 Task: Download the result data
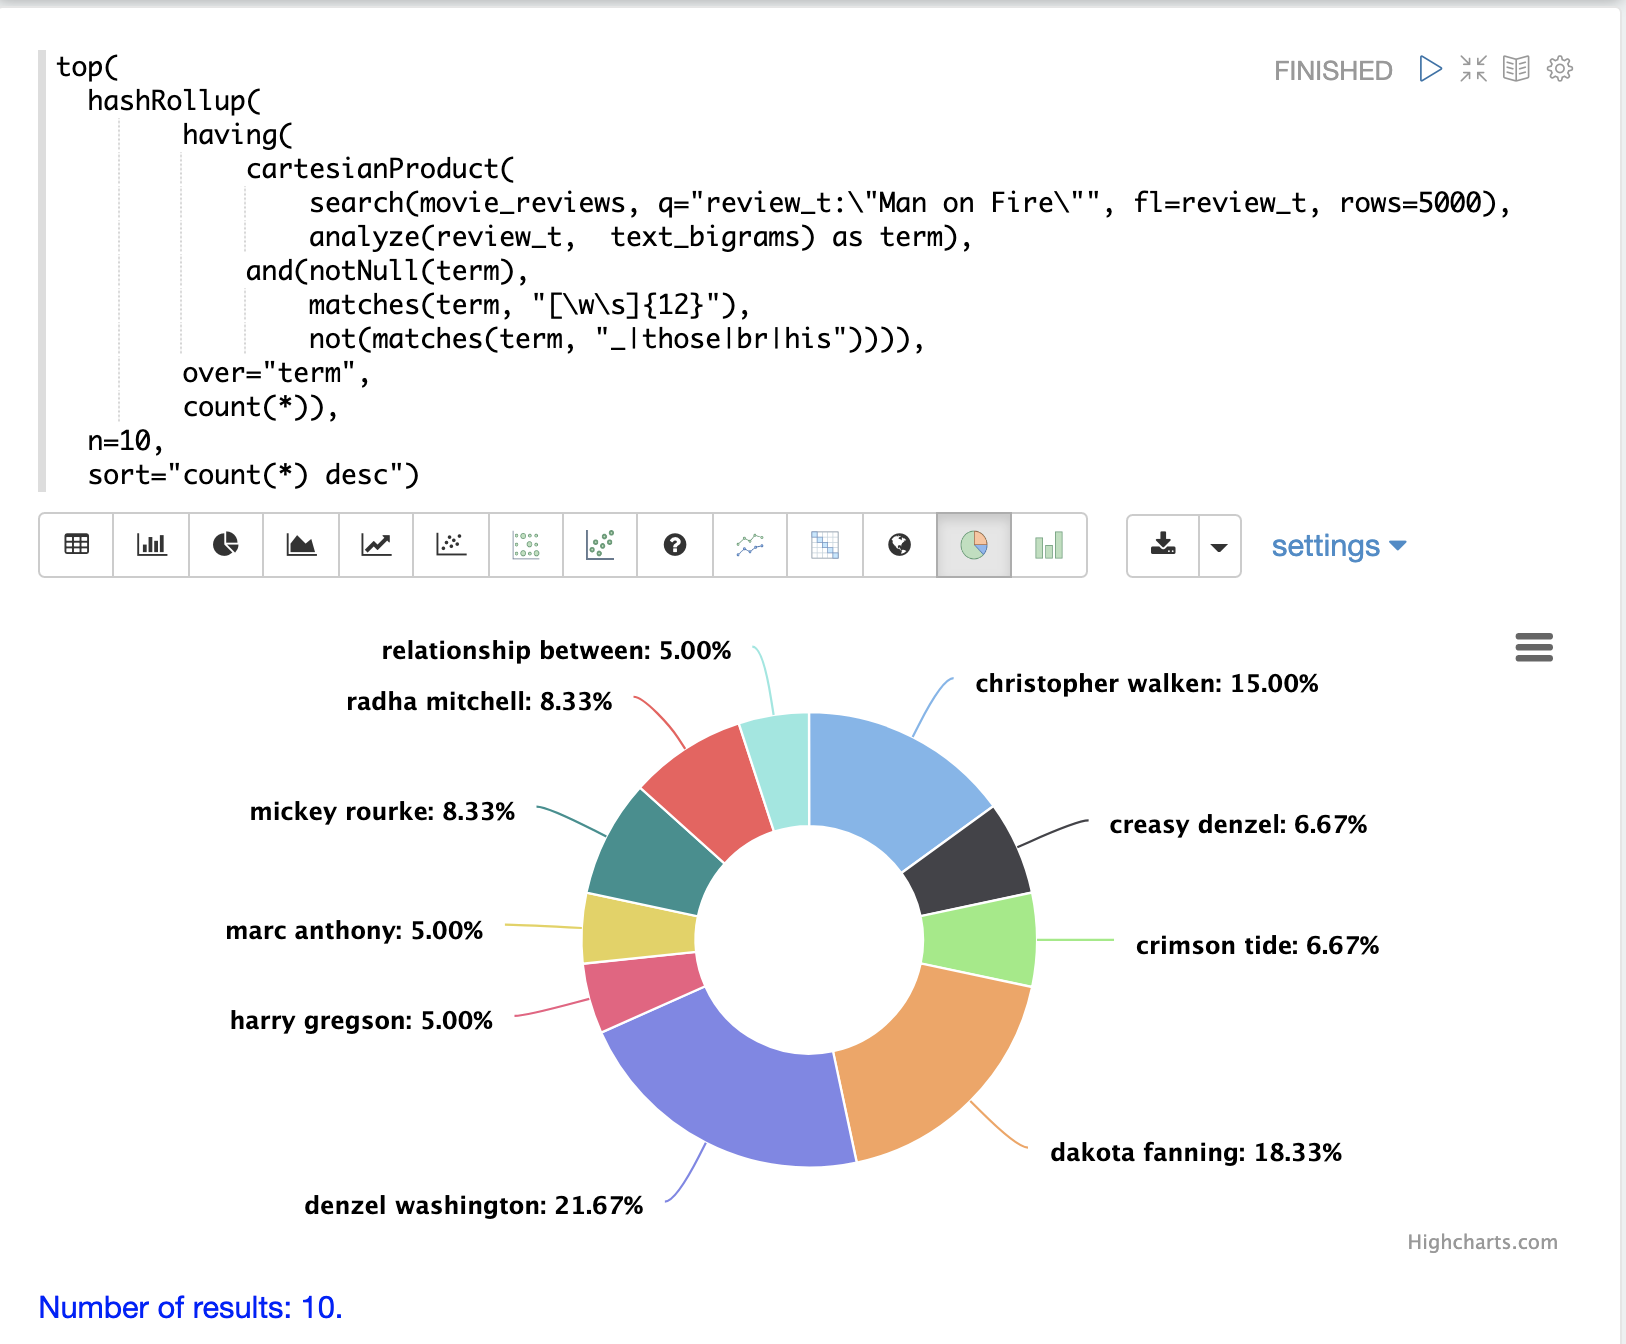click(1163, 545)
